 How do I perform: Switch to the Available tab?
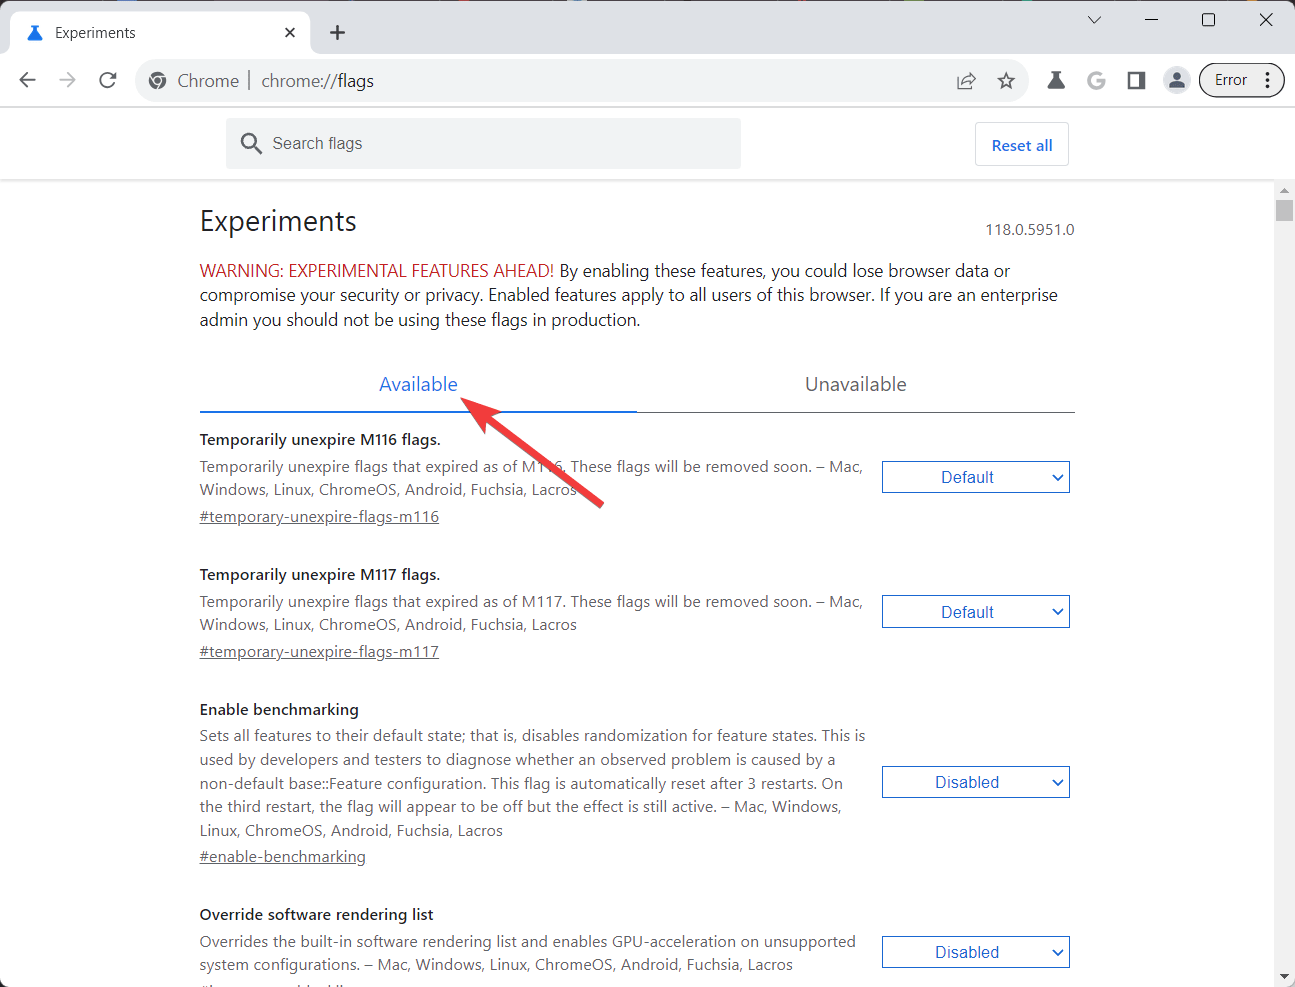418,385
